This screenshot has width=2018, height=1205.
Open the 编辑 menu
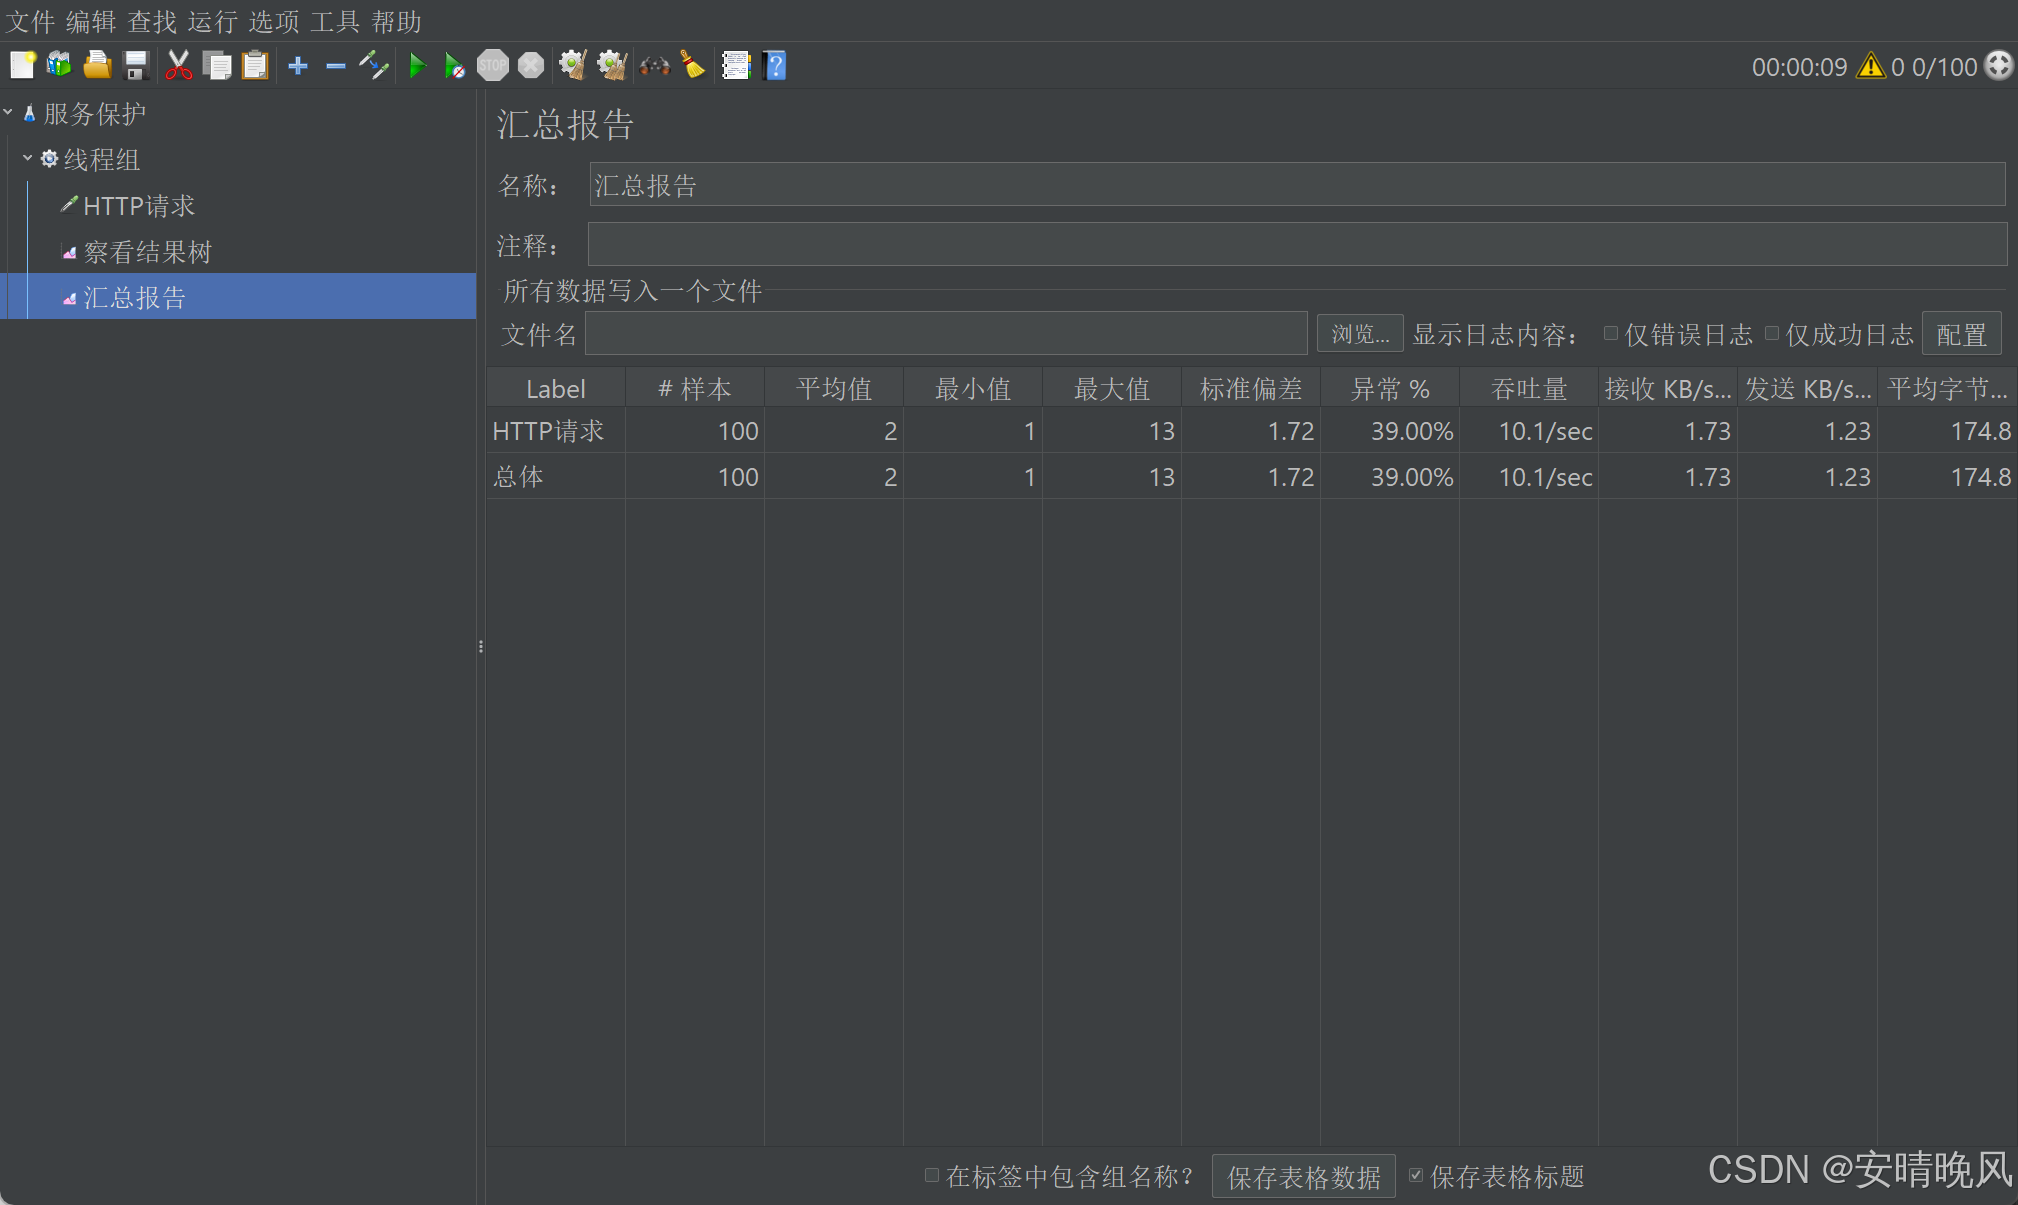pos(91,21)
